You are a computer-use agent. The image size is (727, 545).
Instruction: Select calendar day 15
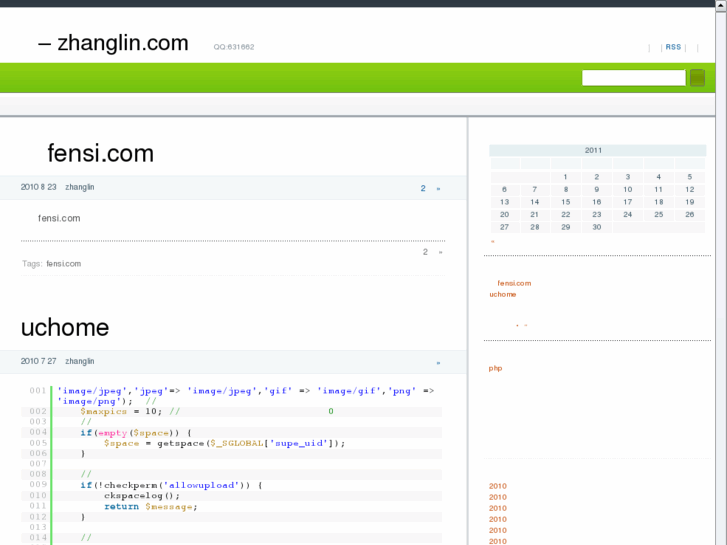566,202
